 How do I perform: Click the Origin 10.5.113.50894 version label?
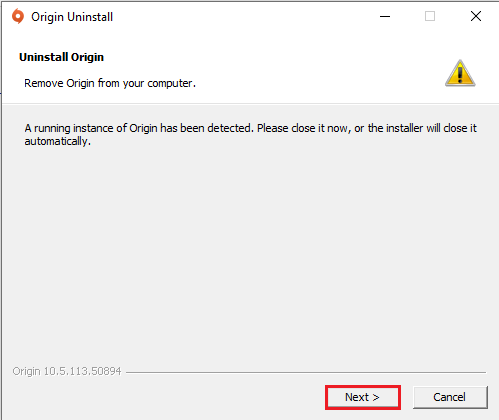pyautogui.click(x=67, y=371)
